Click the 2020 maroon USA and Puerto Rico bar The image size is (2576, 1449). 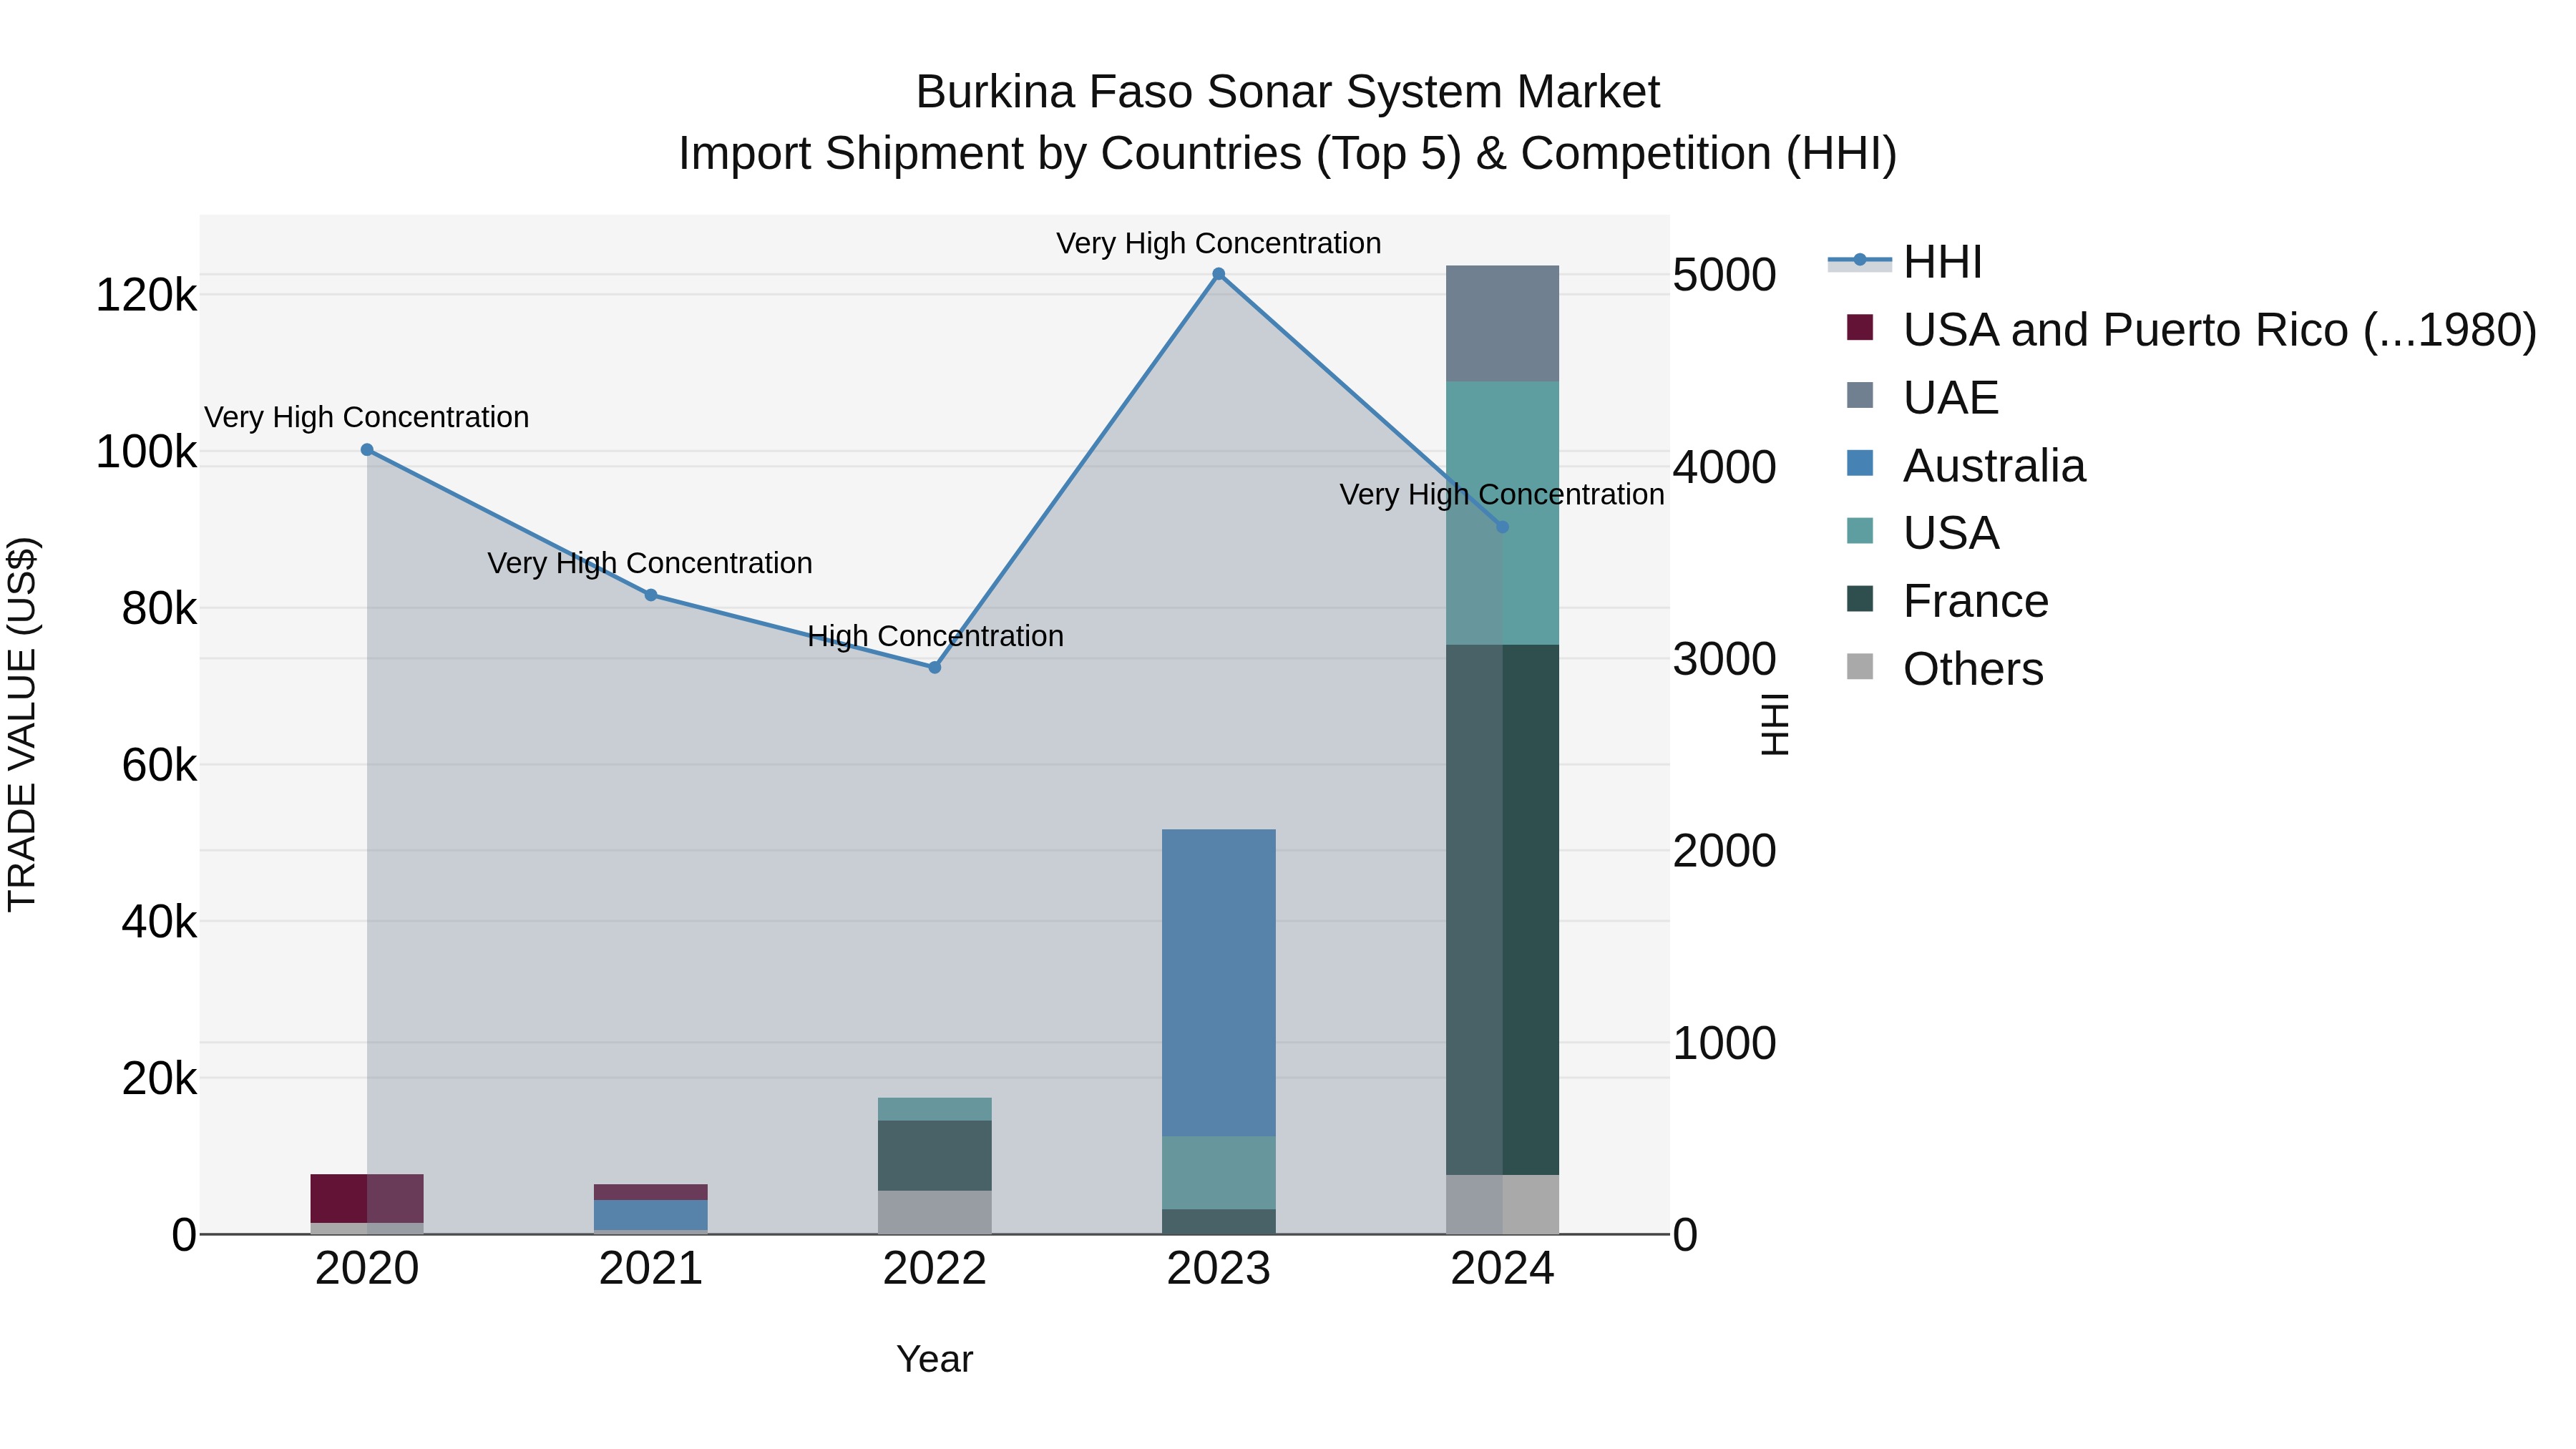click(367, 1199)
